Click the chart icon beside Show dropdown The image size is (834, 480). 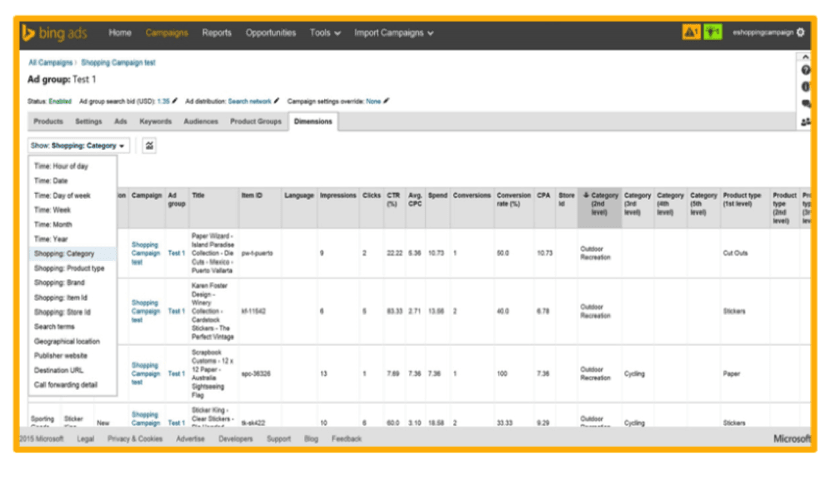[149, 145]
